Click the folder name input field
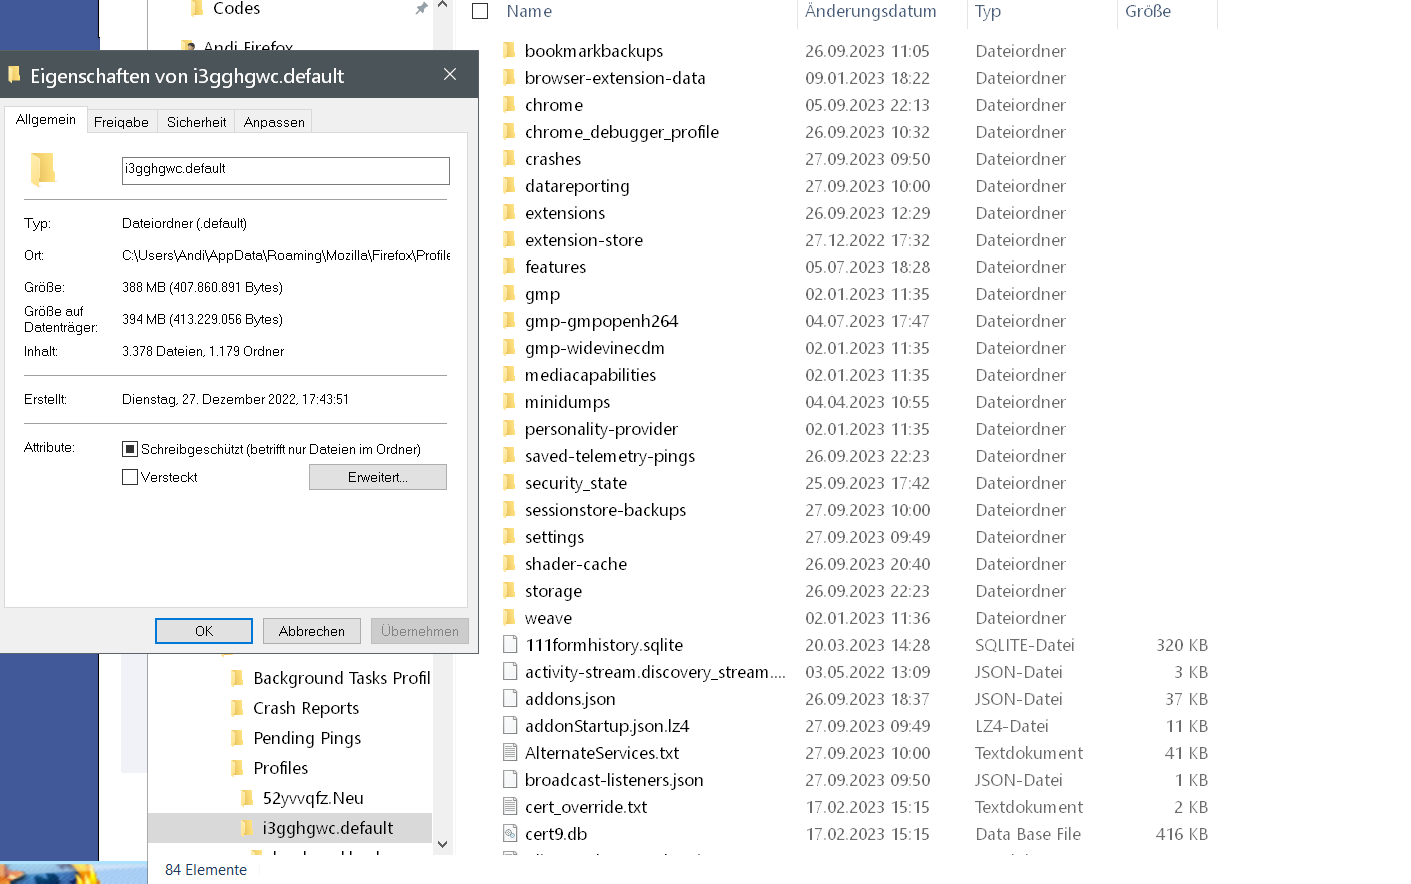Image resolution: width=1411 pixels, height=884 pixels. (x=285, y=170)
